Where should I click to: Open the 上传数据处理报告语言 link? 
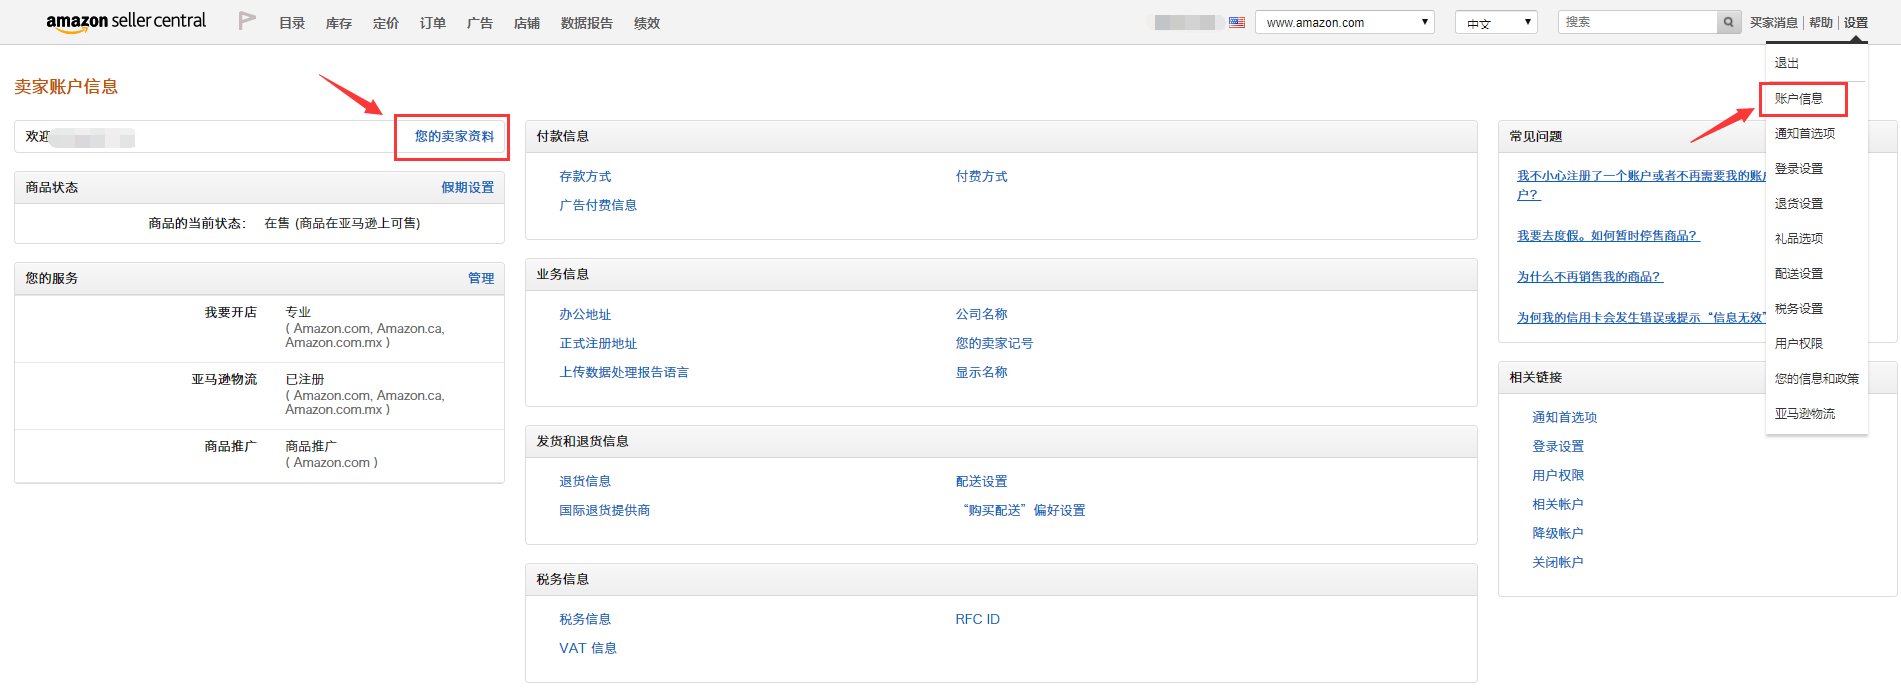click(x=624, y=372)
